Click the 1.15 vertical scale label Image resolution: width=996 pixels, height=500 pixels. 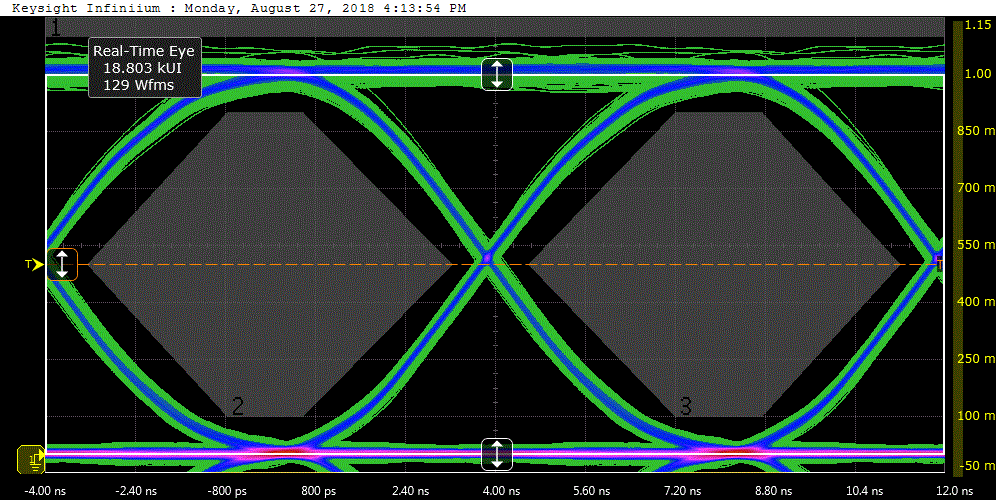pos(978,25)
